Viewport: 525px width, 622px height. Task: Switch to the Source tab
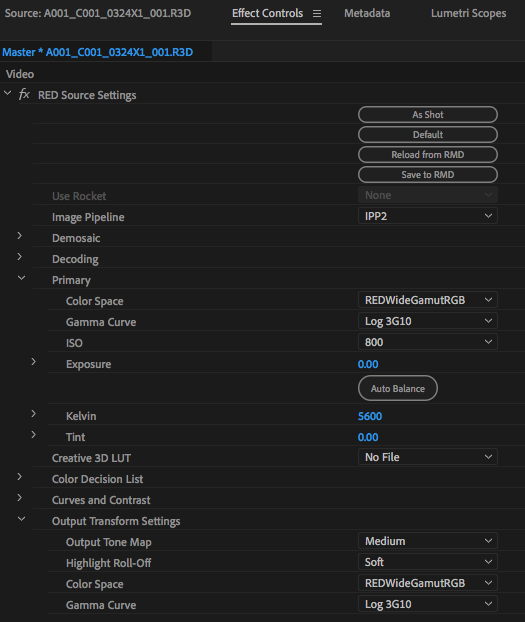point(98,13)
